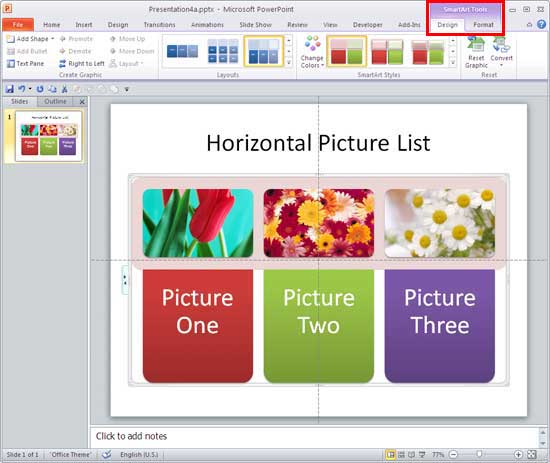Select the Picture Two green shape

click(318, 326)
